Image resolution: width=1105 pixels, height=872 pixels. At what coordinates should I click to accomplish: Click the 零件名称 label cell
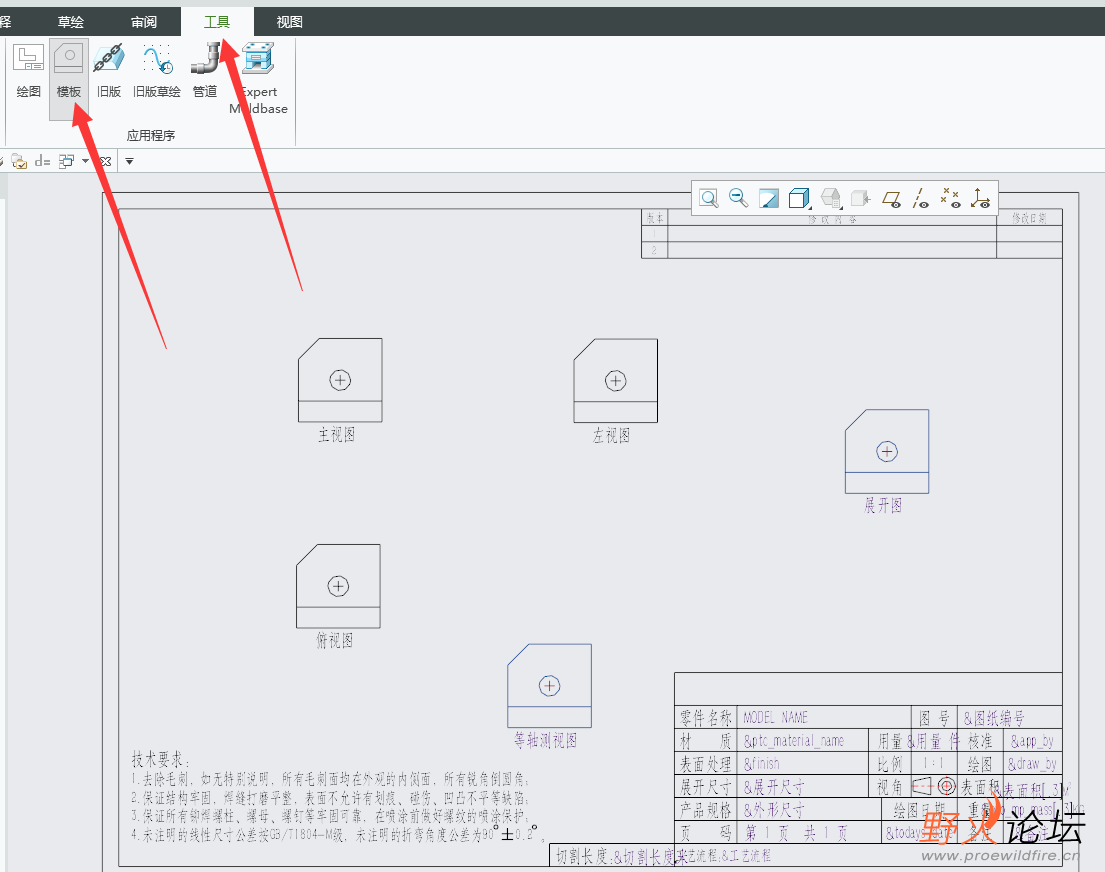click(x=705, y=718)
